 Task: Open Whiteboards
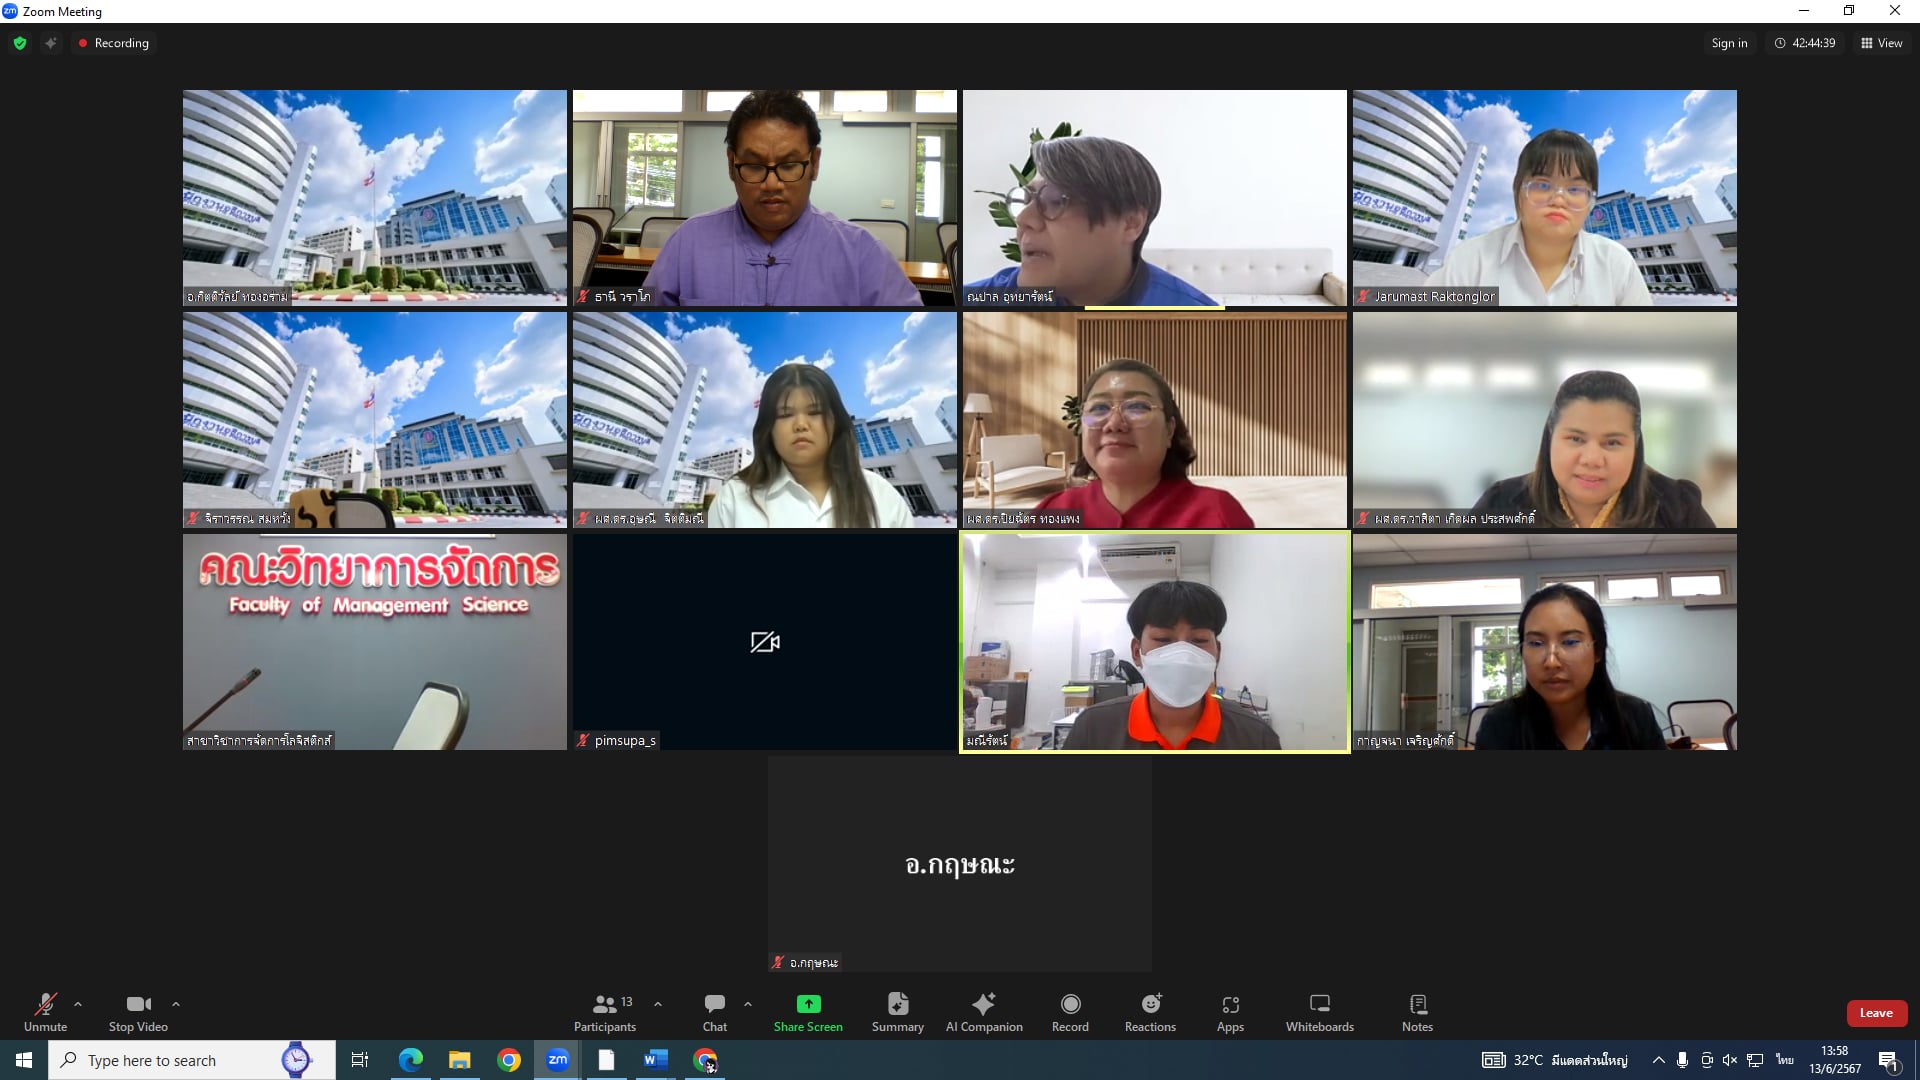pyautogui.click(x=1319, y=1011)
